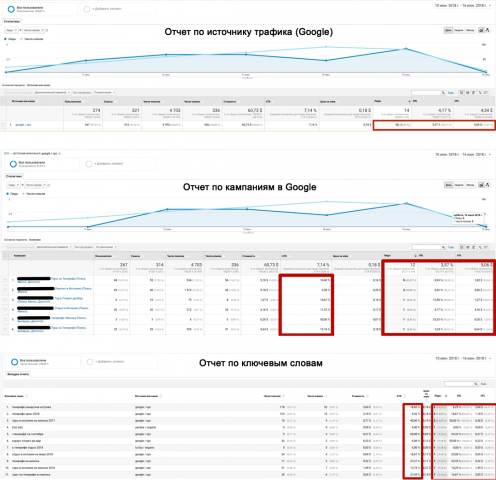
Task: Open sort type dropdown in traffic source report
Action: click(x=105, y=92)
